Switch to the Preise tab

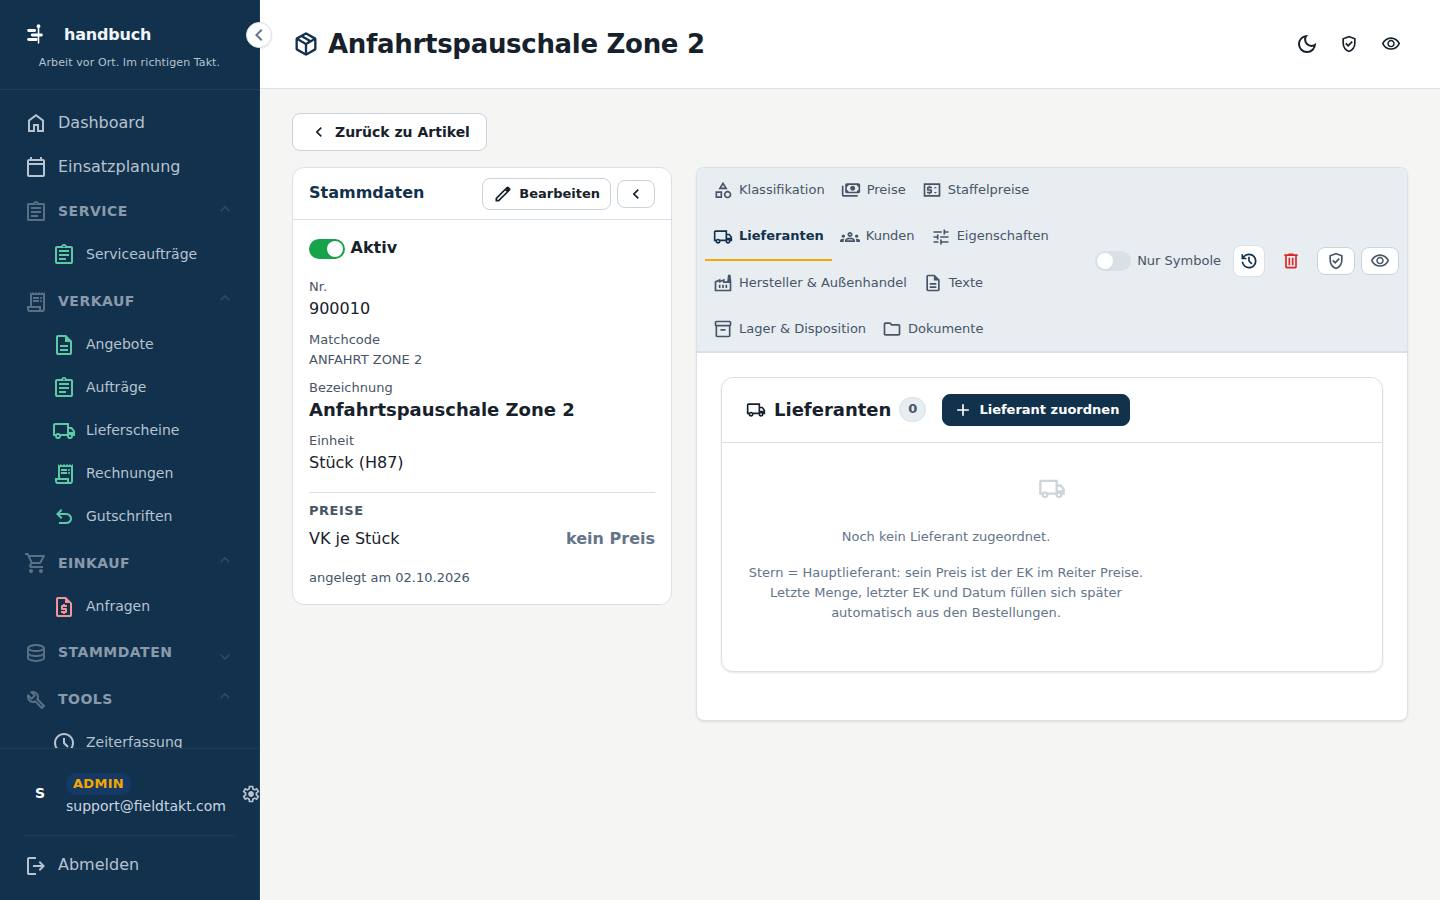point(874,190)
